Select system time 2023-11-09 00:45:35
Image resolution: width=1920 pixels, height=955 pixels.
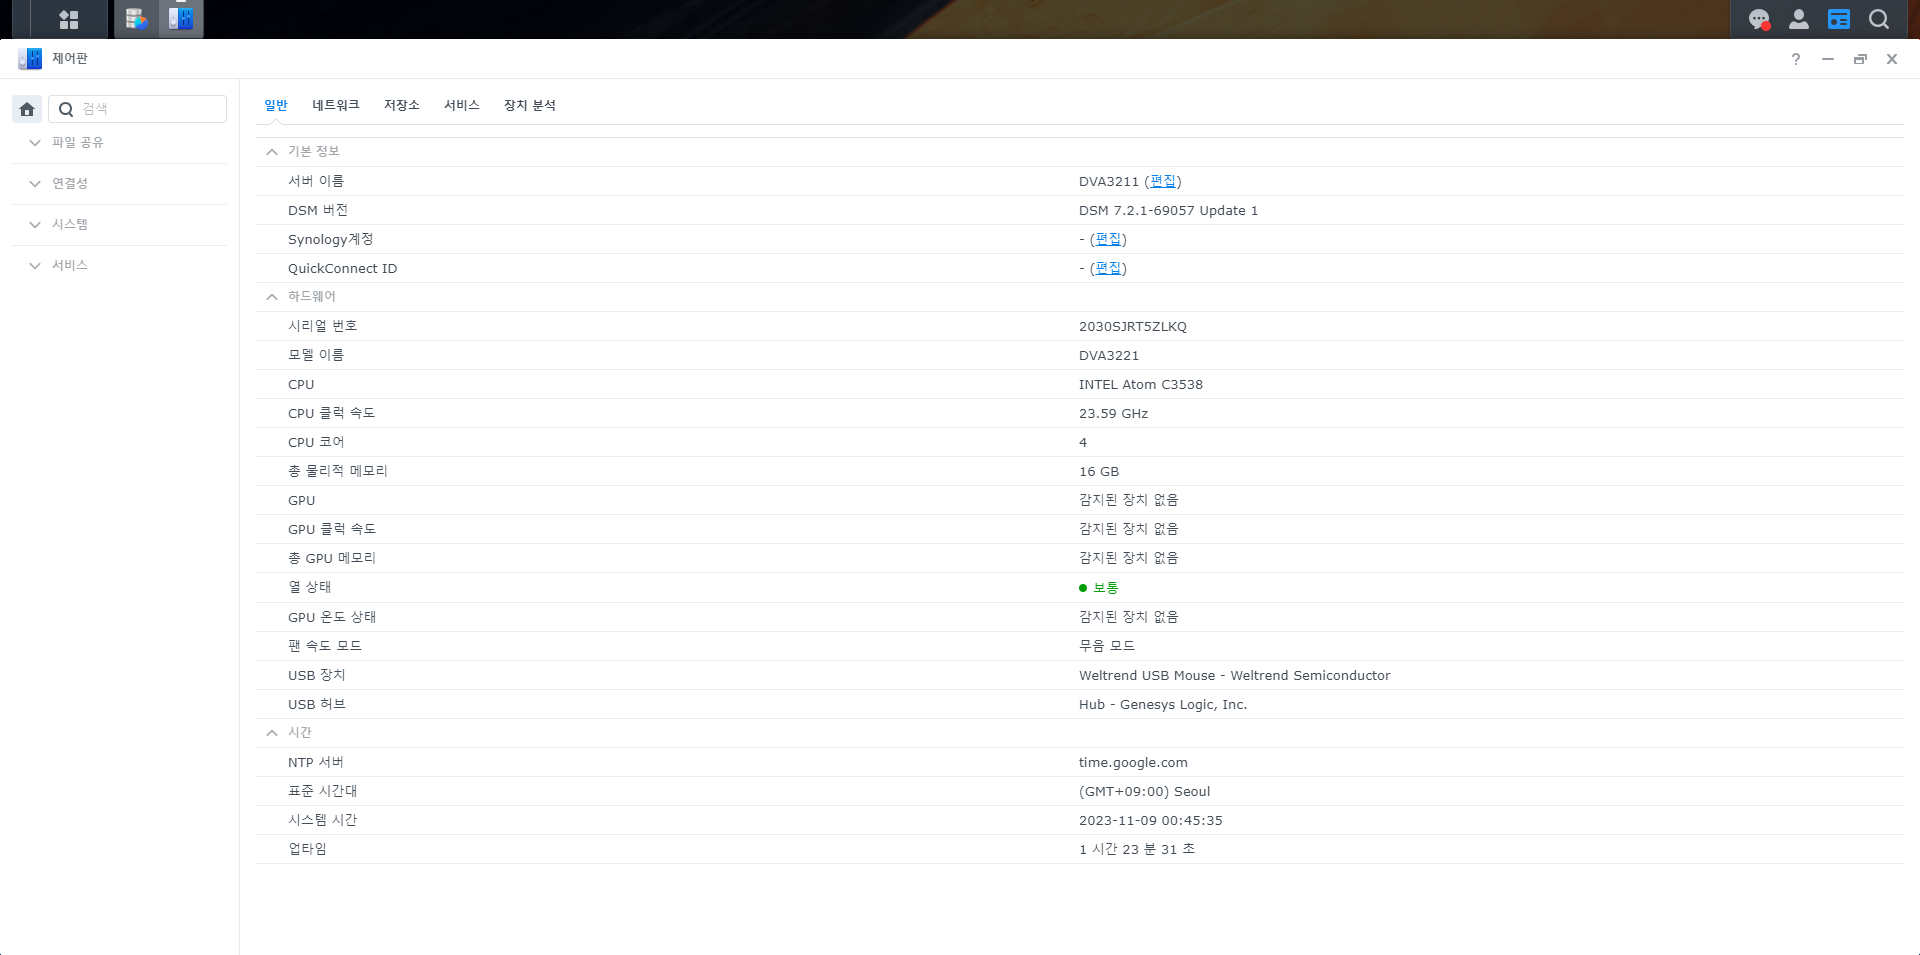pos(1151,820)
